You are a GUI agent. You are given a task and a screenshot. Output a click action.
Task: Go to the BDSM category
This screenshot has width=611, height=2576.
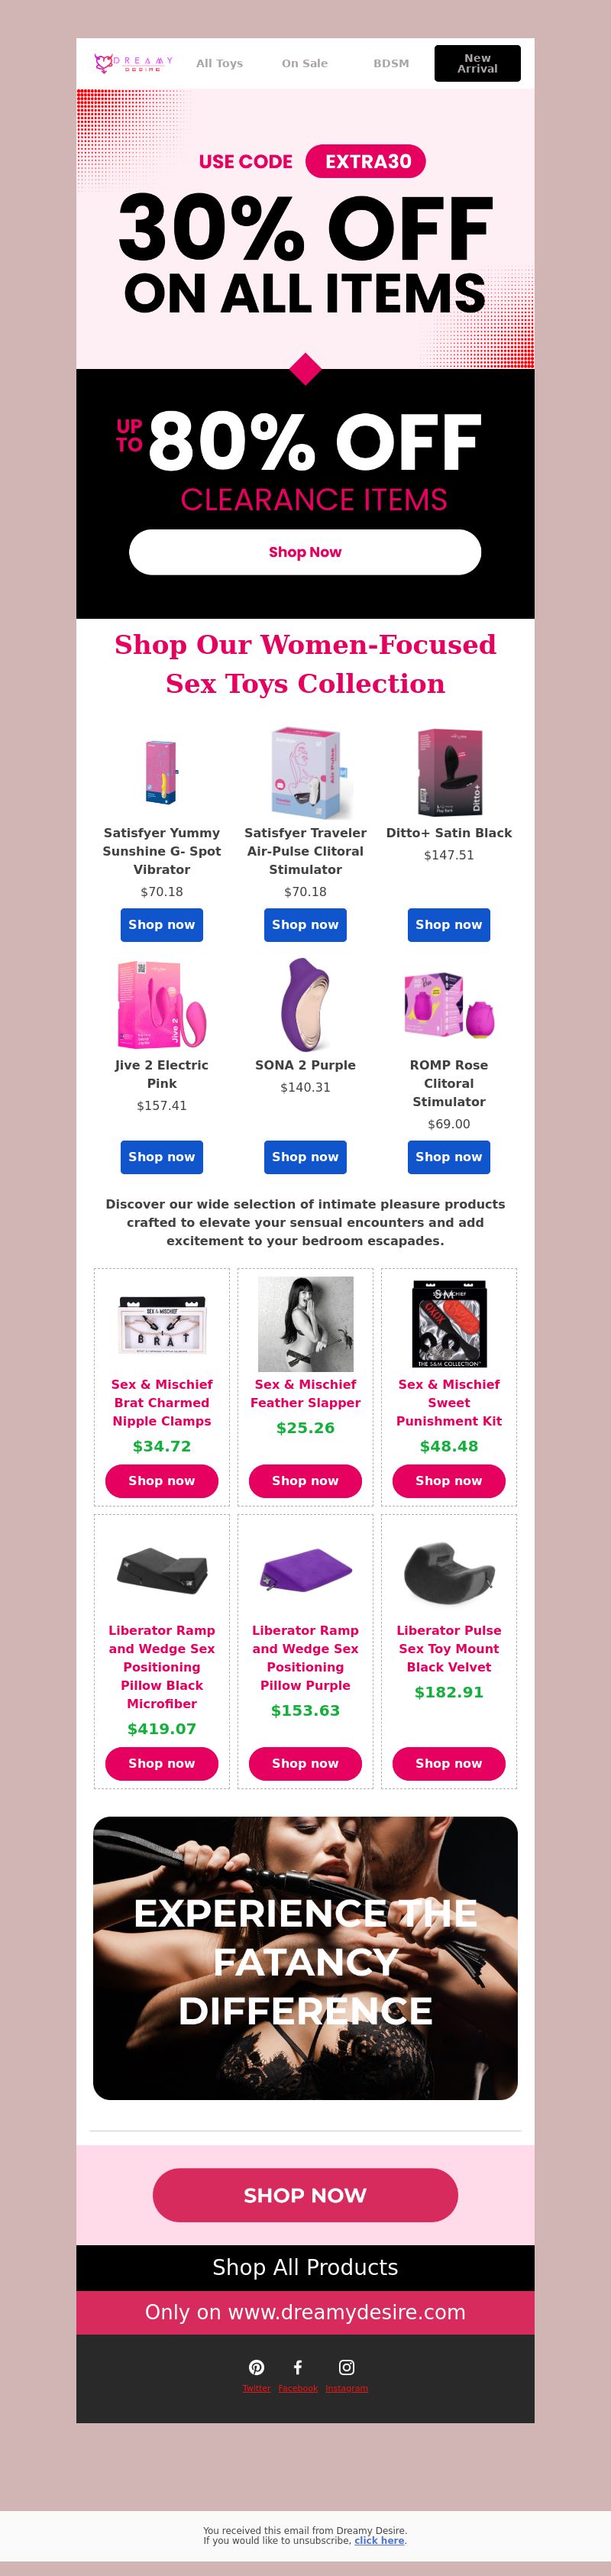[x=391, y=63]
